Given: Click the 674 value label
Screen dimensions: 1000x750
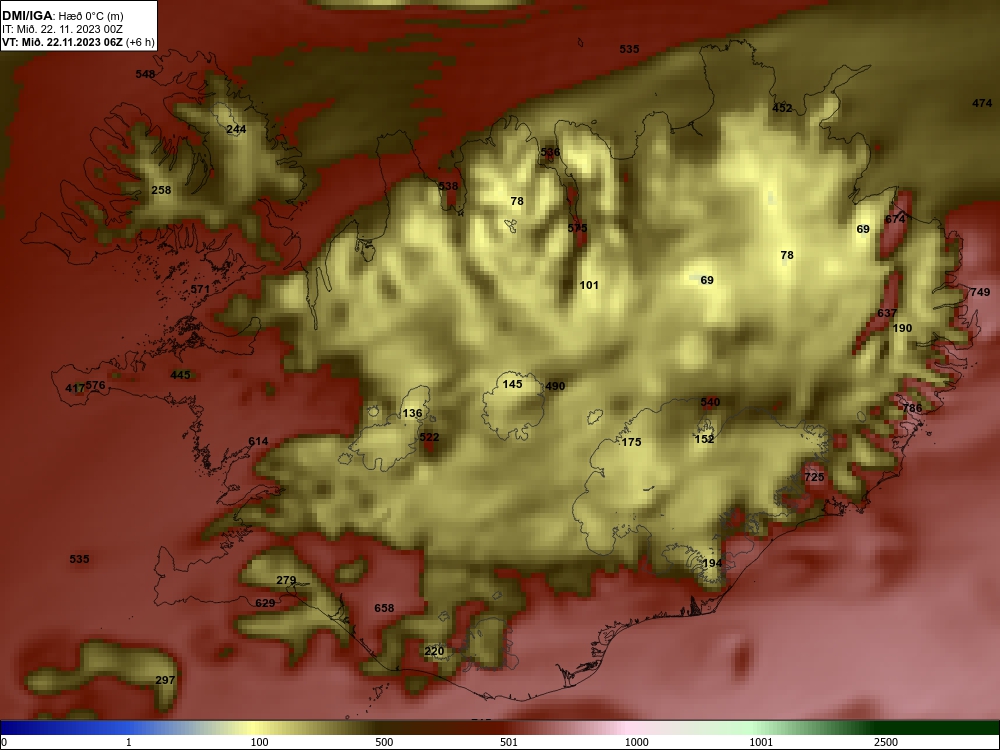Looking at the screenshot, I should coord(895,219).
